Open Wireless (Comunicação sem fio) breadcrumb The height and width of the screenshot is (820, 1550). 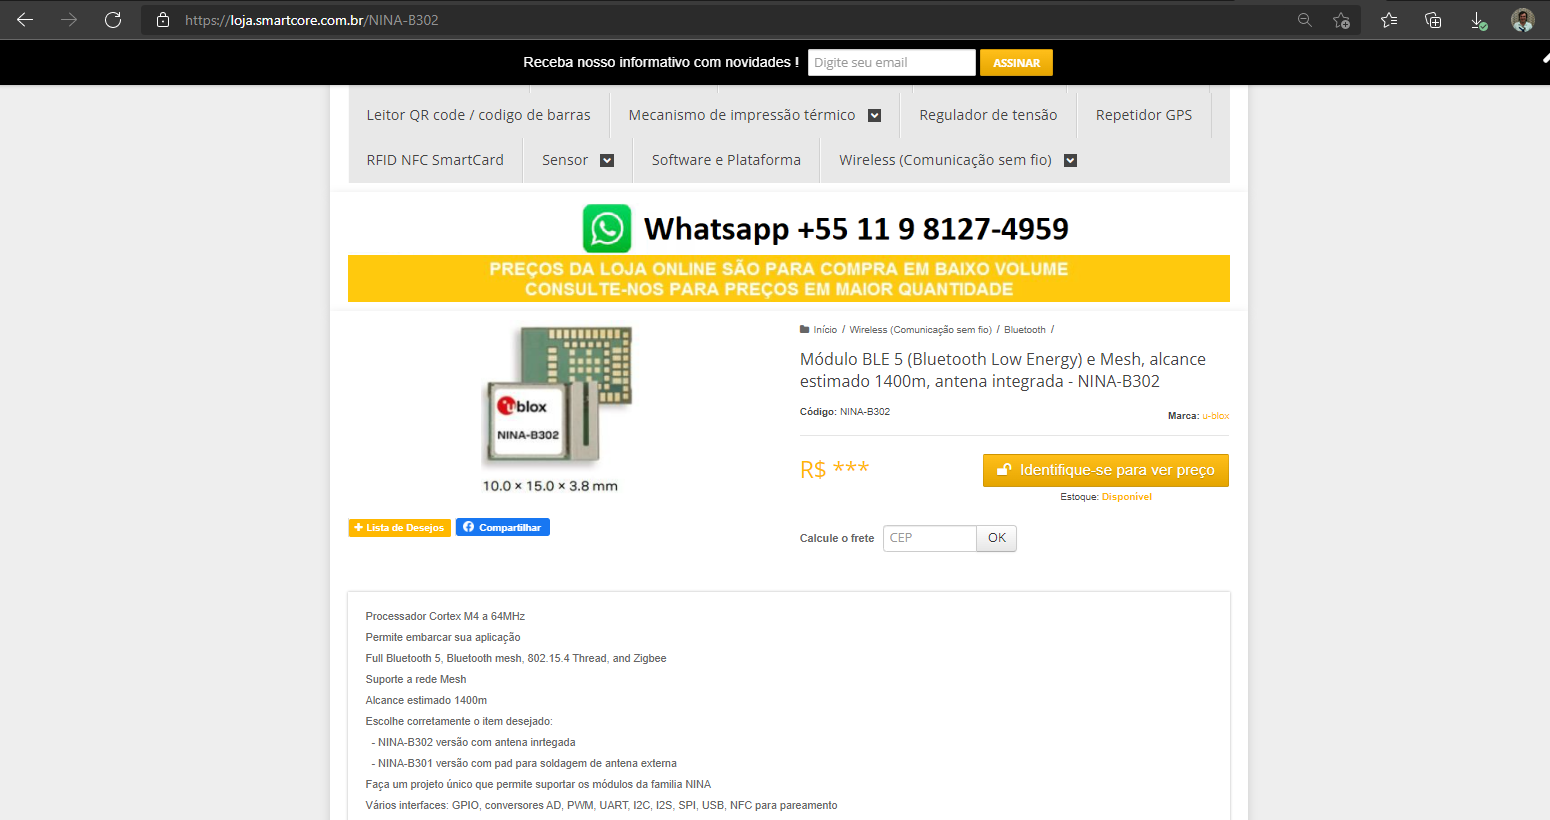pyautogui.click(x=920, y=330)
